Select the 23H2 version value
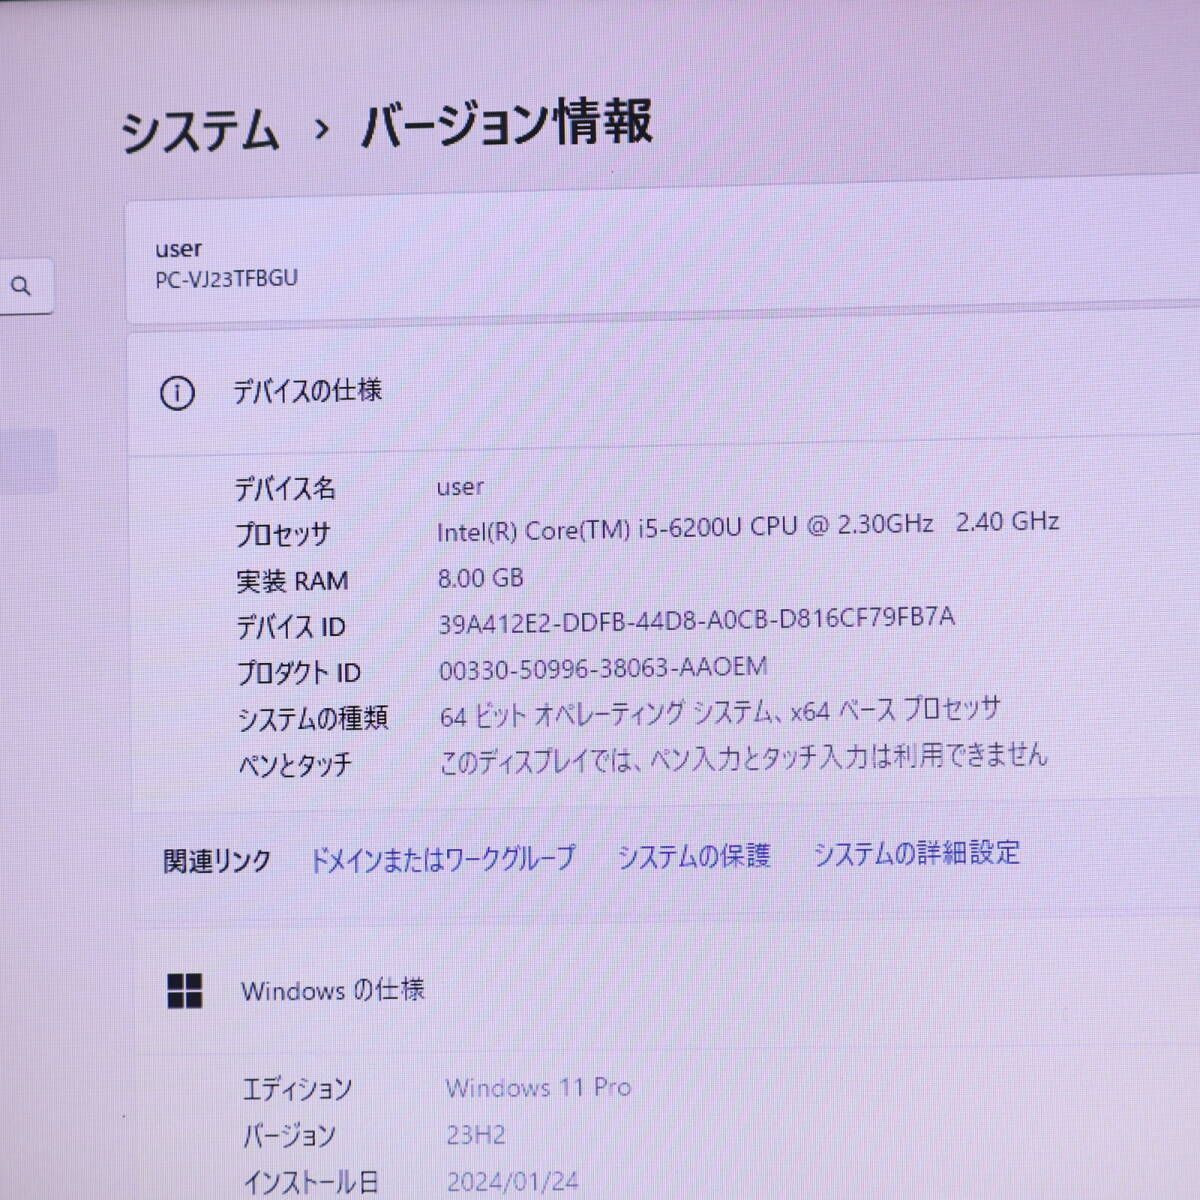1200x1200 pixels. [476, 1135]
